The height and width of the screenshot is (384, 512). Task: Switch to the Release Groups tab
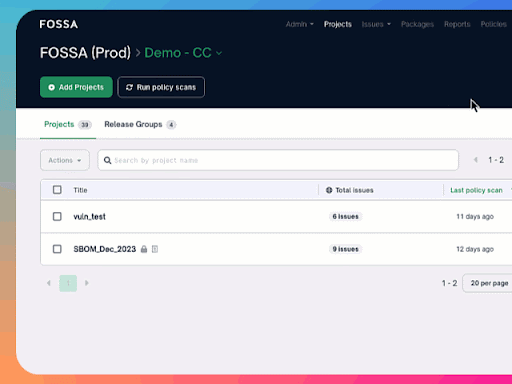140,124
